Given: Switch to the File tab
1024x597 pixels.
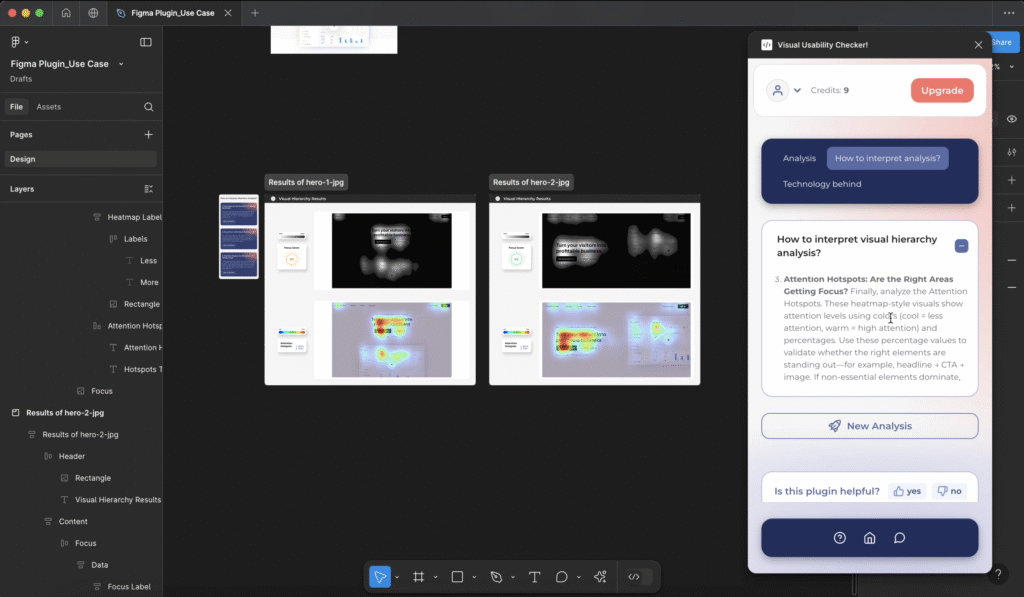Looking at the screenshot, I should 16,106.
